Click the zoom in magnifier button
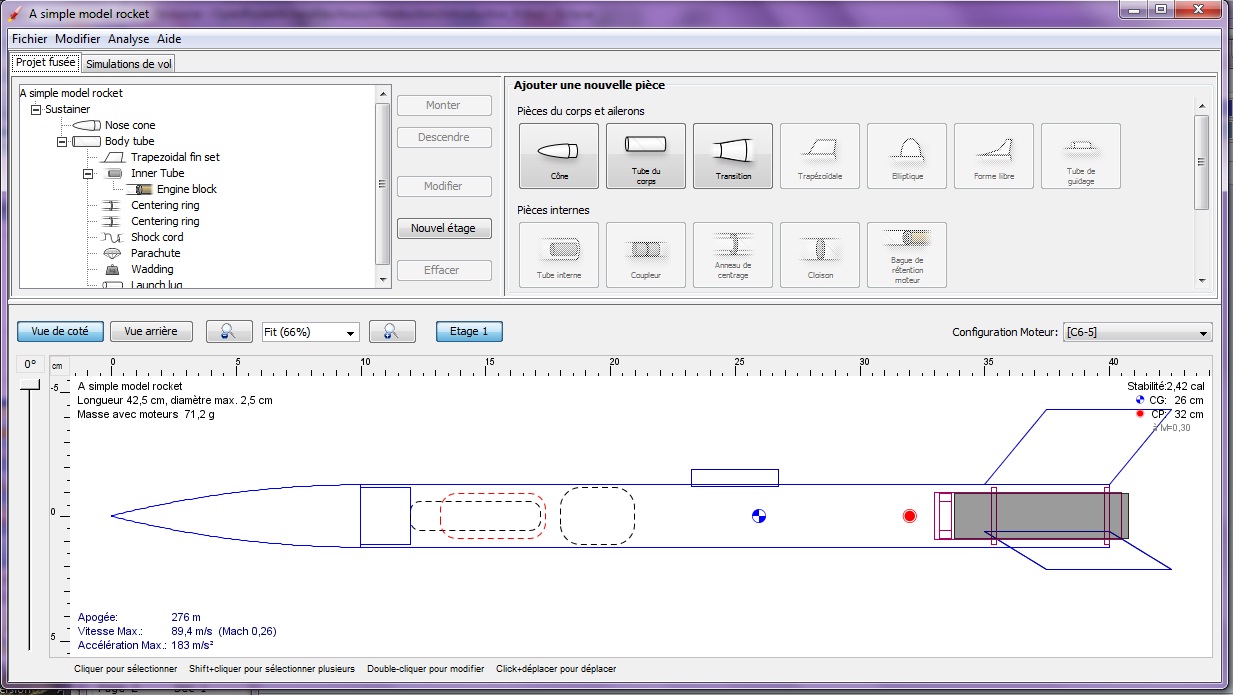This screenshot has height=695, width=1233. (392, 332)
